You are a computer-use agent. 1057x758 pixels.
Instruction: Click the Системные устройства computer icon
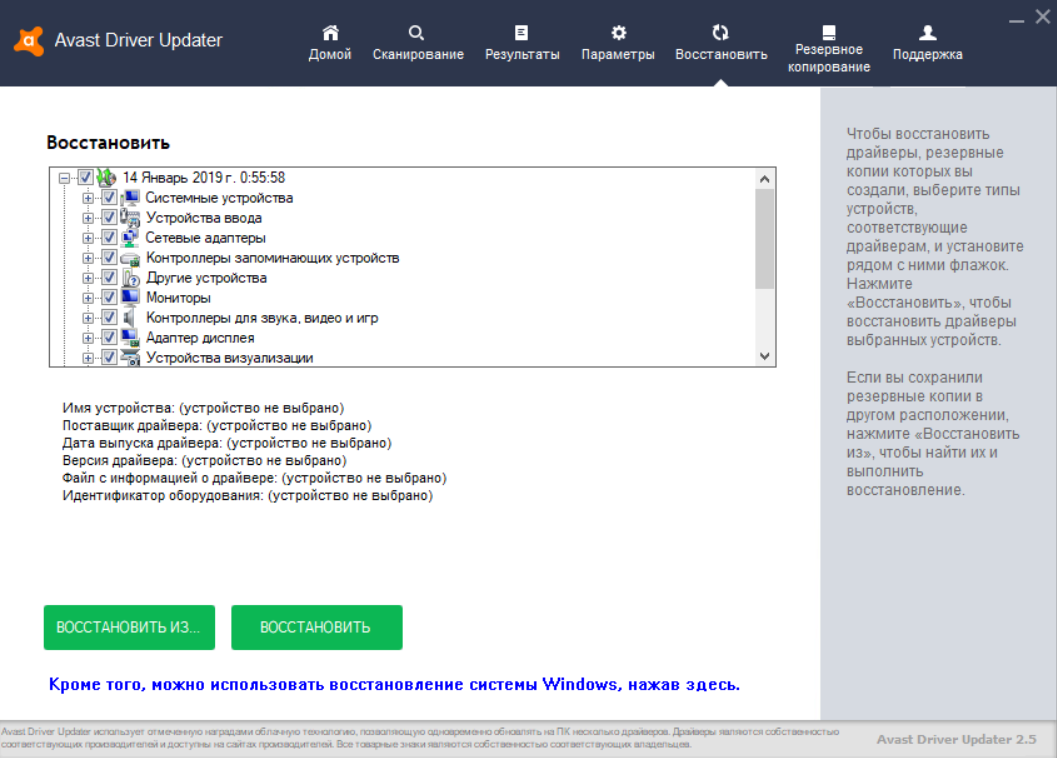(x=130, y=198)
